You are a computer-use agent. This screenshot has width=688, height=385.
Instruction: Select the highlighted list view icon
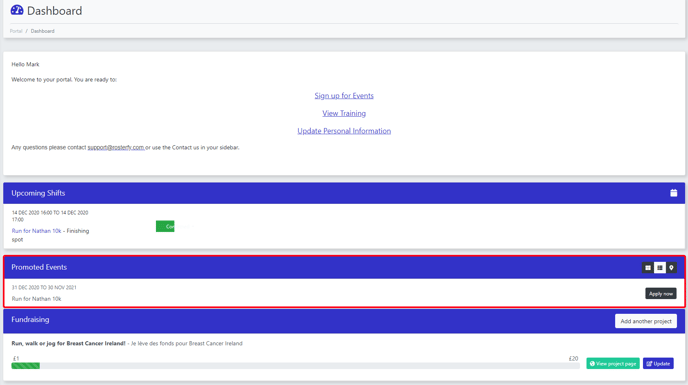pos(659,268)
